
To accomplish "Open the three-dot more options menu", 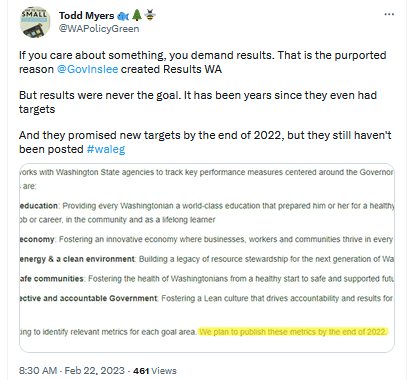I will [x=389, y=14].
